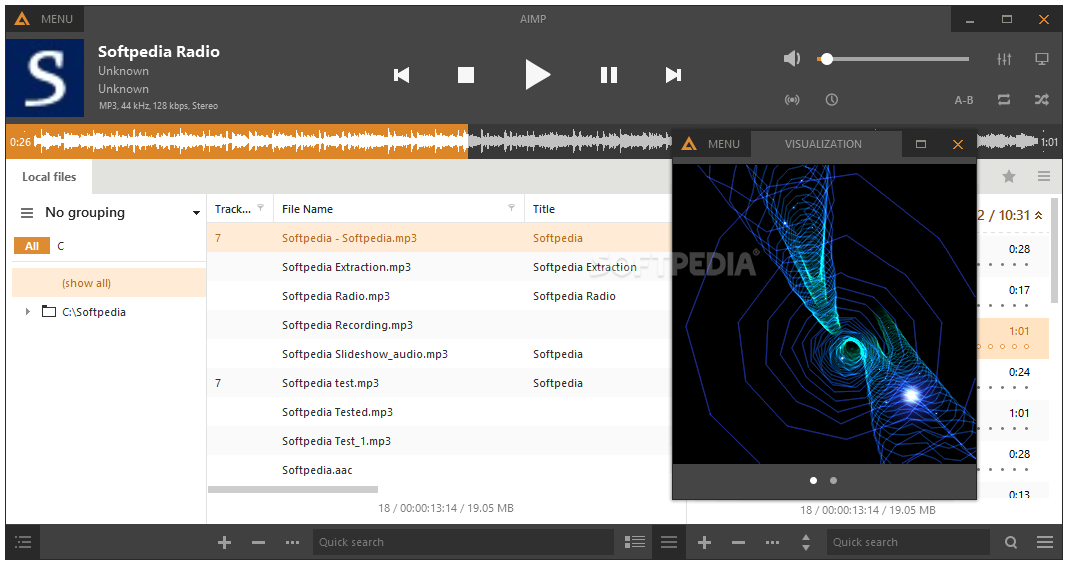1068x565 pixels.
Task: Expand the C:\Softpedia folder node
Action: [27, 312]
